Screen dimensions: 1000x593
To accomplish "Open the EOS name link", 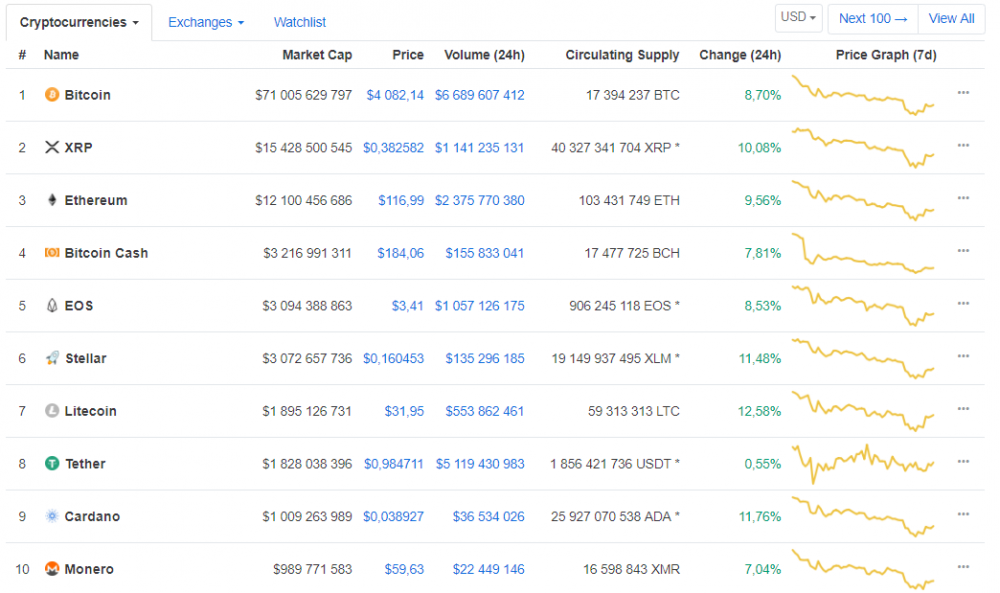I will pos(79,305).
